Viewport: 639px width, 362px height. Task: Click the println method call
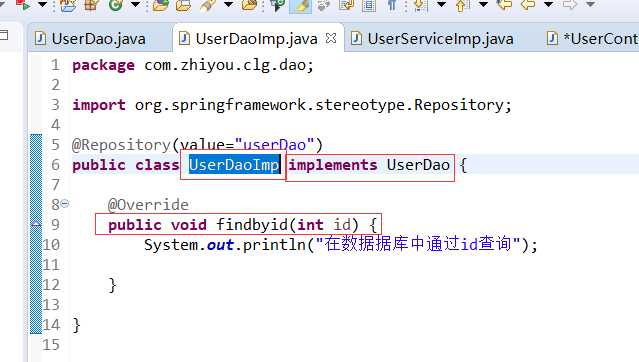(x=274, y=245)
